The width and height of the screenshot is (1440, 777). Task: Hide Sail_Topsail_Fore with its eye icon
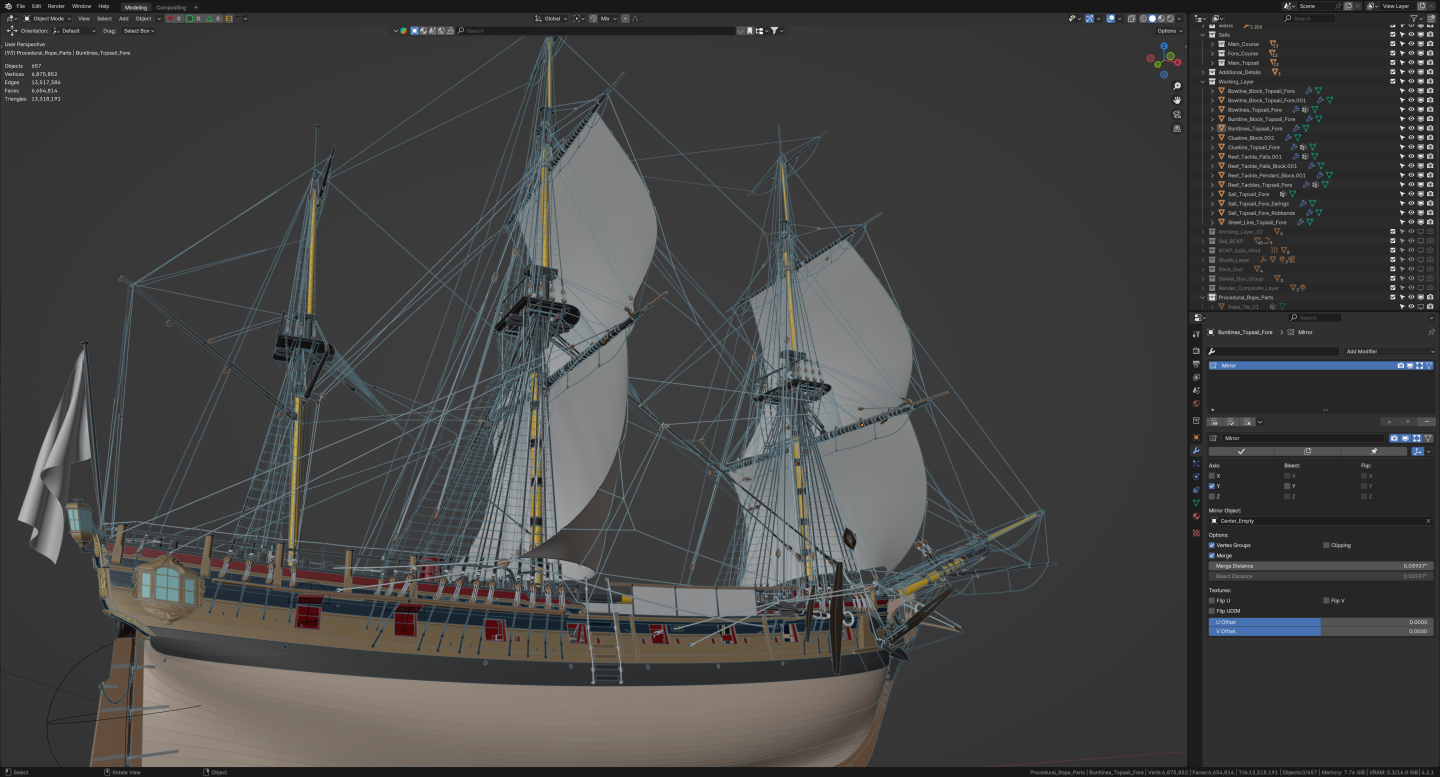1411,194
